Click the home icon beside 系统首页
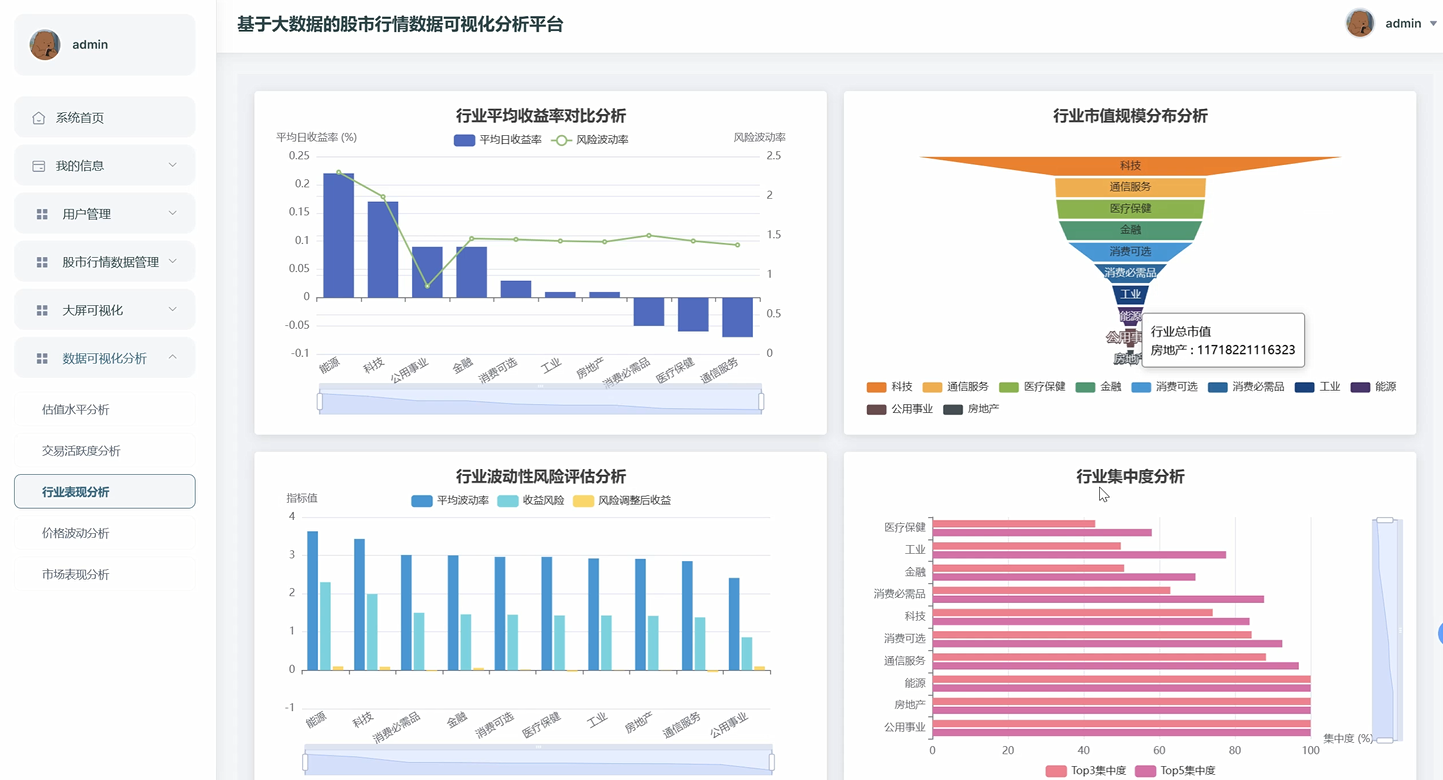 tap(39, 118)
